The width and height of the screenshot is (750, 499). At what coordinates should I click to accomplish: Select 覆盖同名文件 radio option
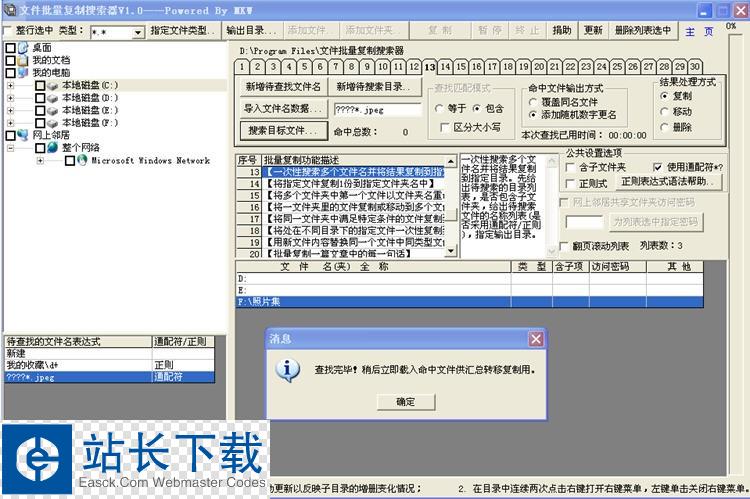[x=533, y=102]
